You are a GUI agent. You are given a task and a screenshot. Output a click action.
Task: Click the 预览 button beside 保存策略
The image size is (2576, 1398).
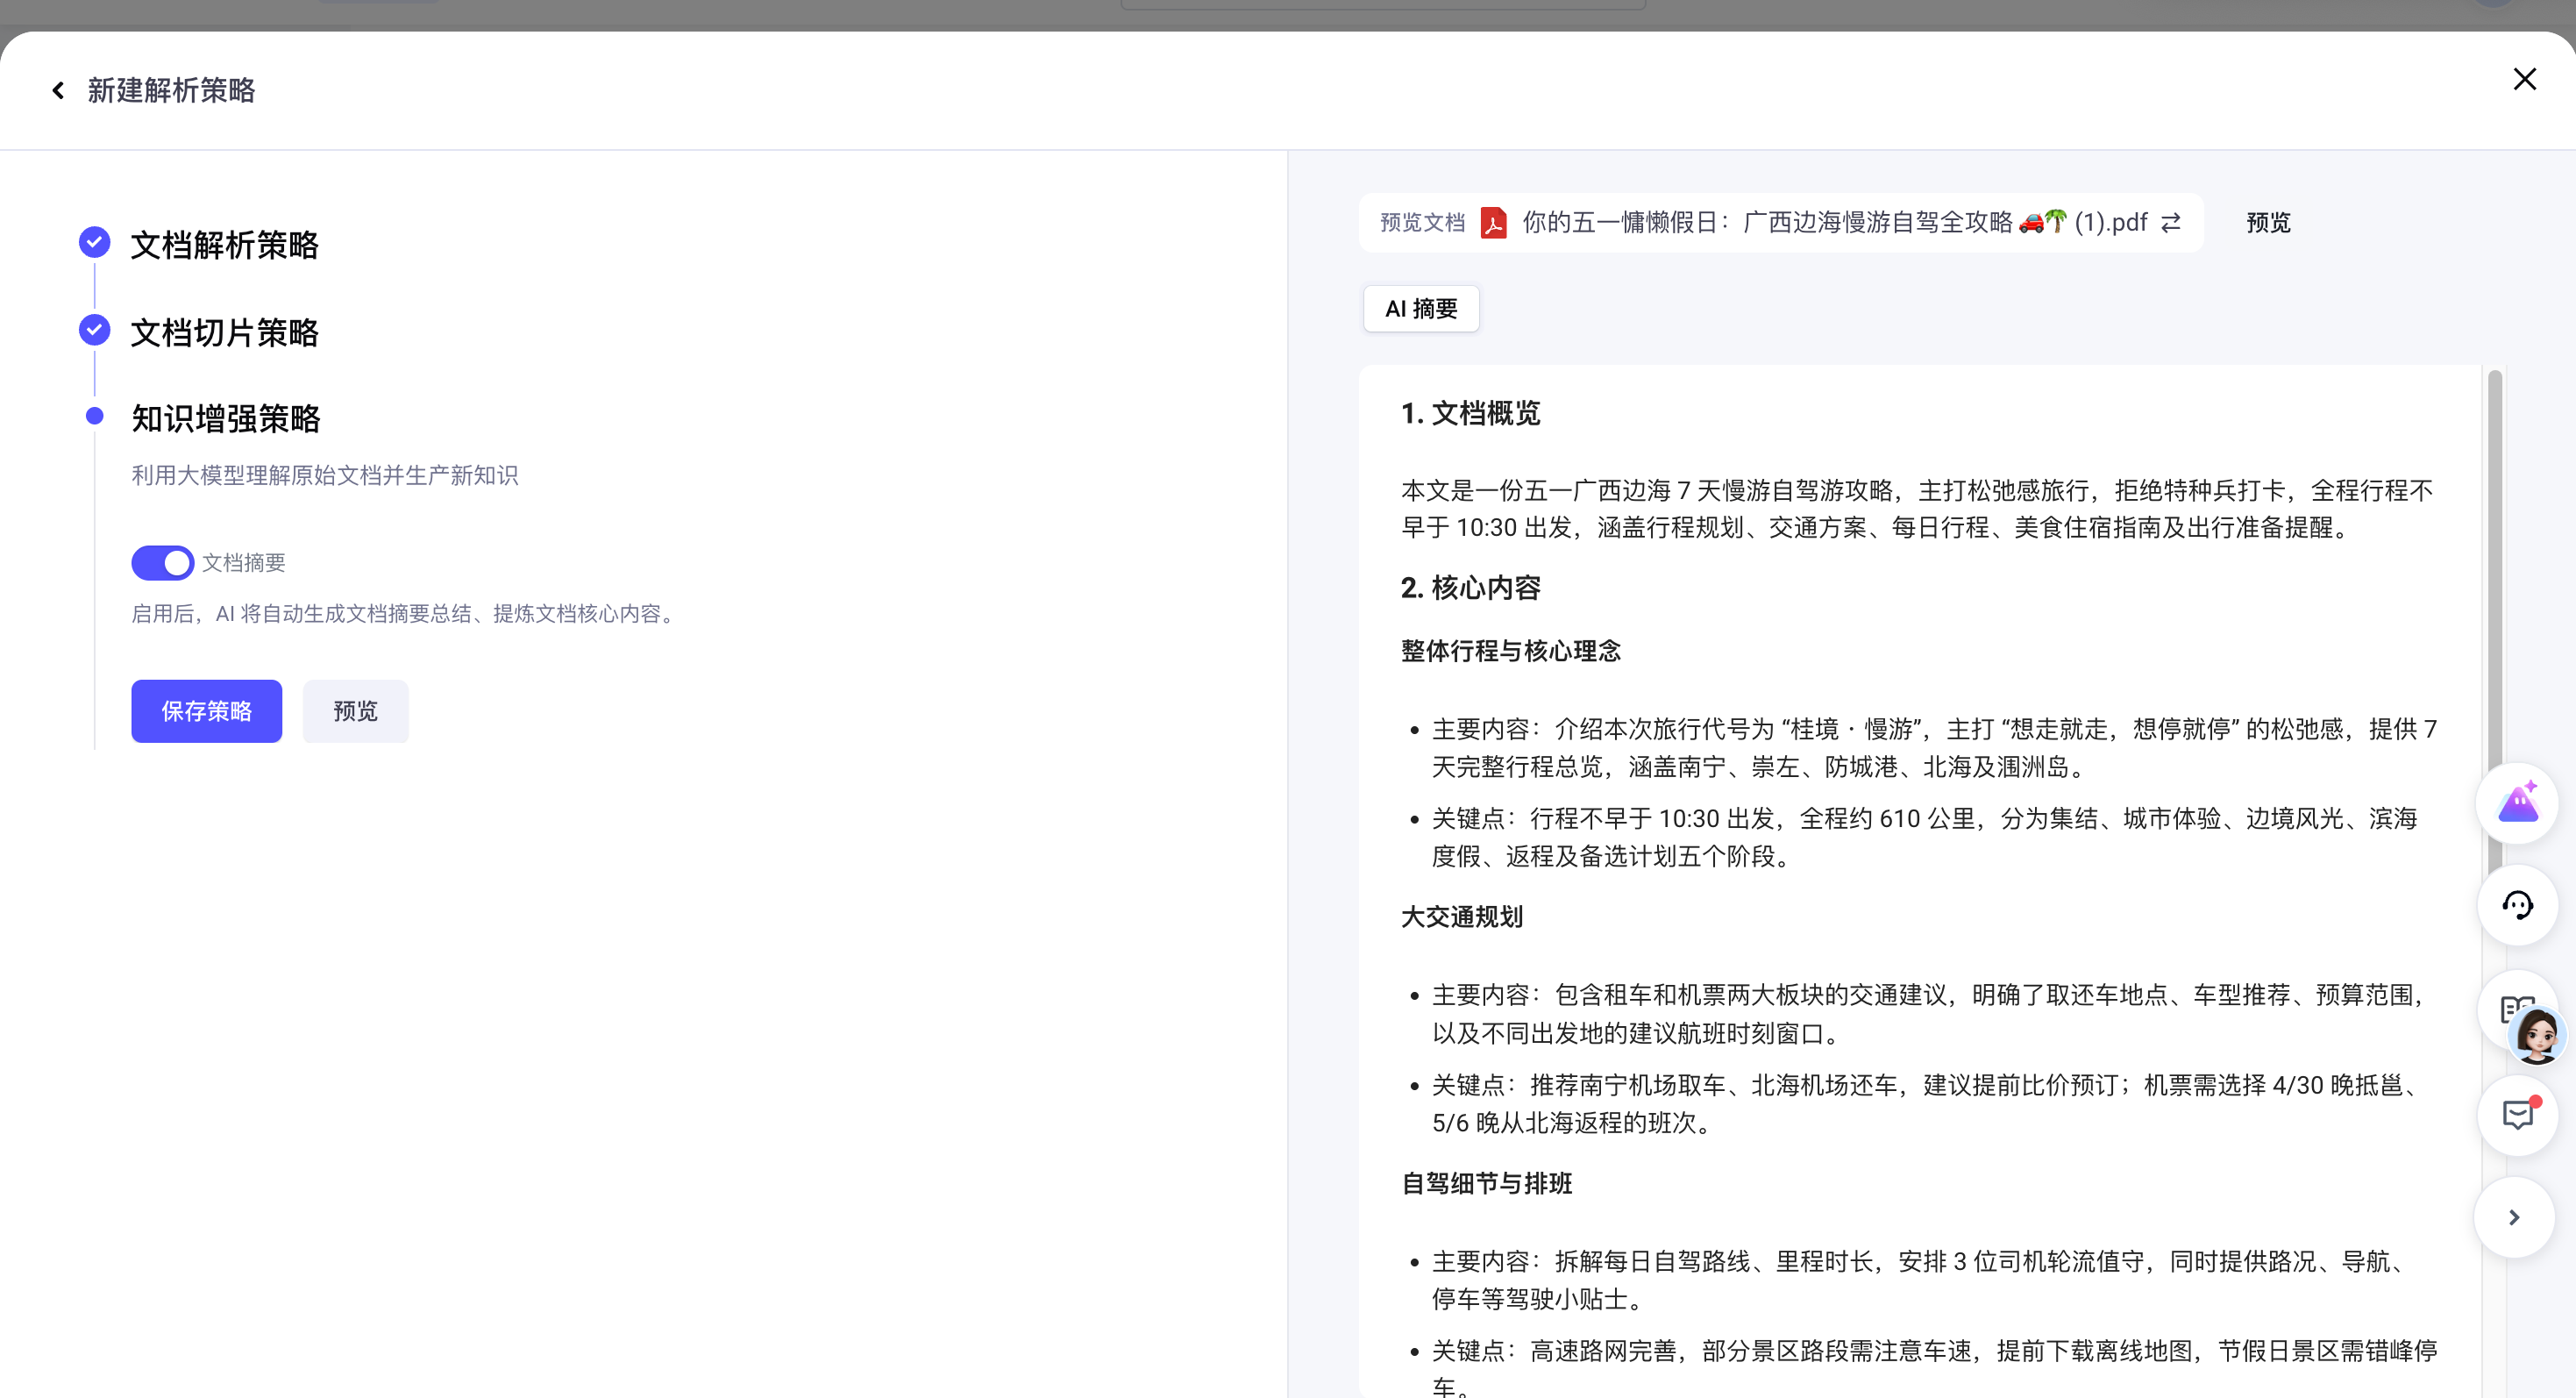[355, 711]
